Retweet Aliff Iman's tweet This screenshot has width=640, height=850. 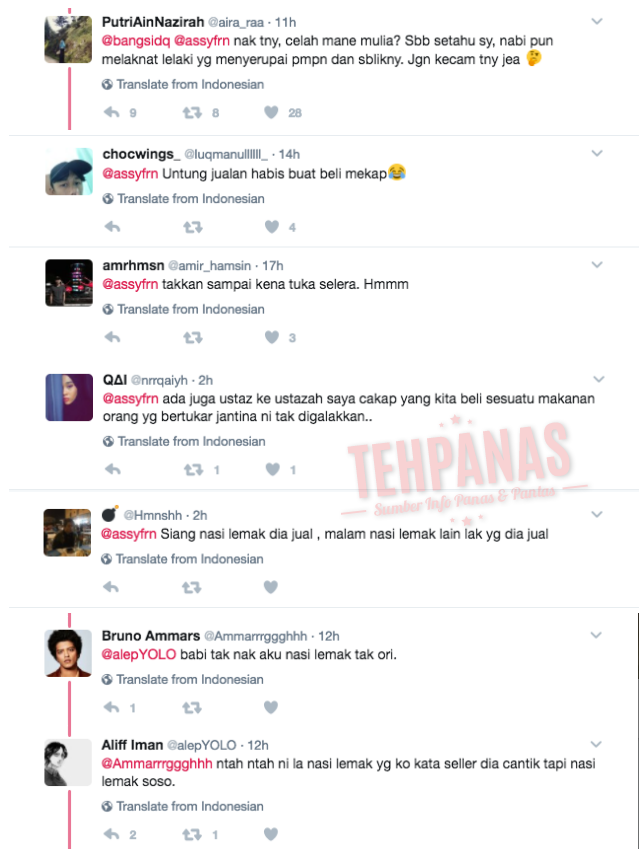(192, 834)
